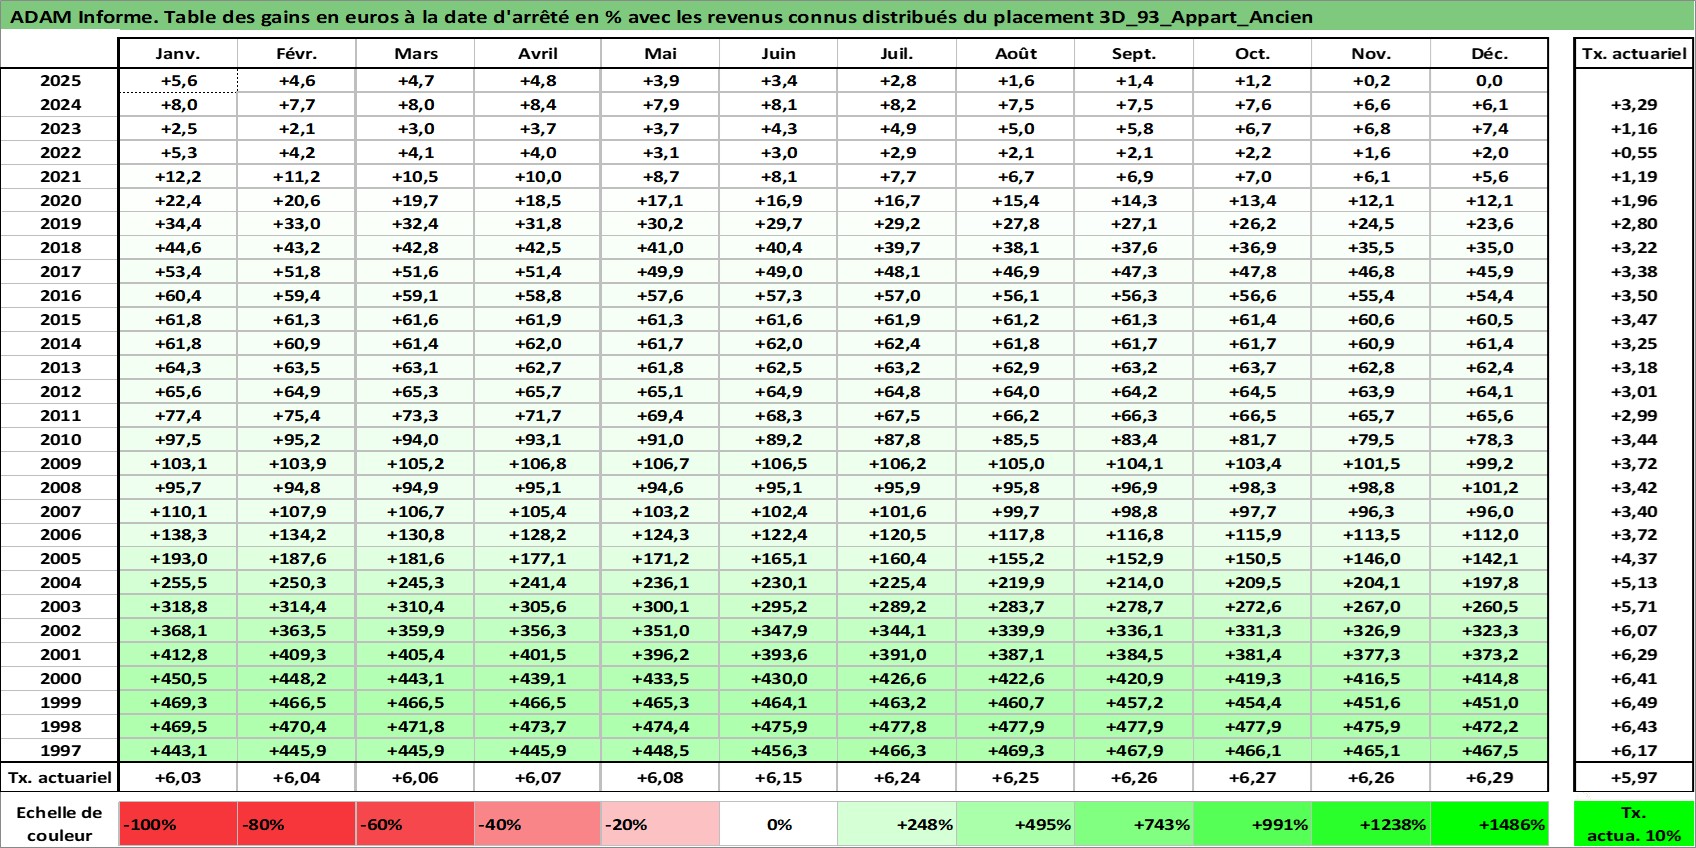Select the 'Juil.' column header

coord(897,54)
